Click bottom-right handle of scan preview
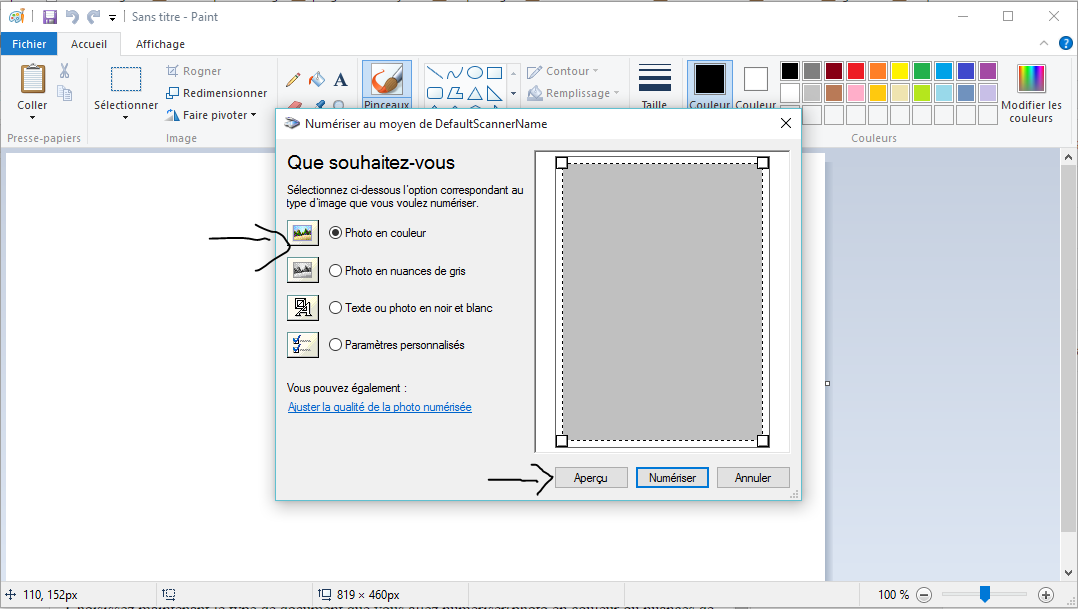This screenshot has height=609, width=1078. [x=762, y=441]
